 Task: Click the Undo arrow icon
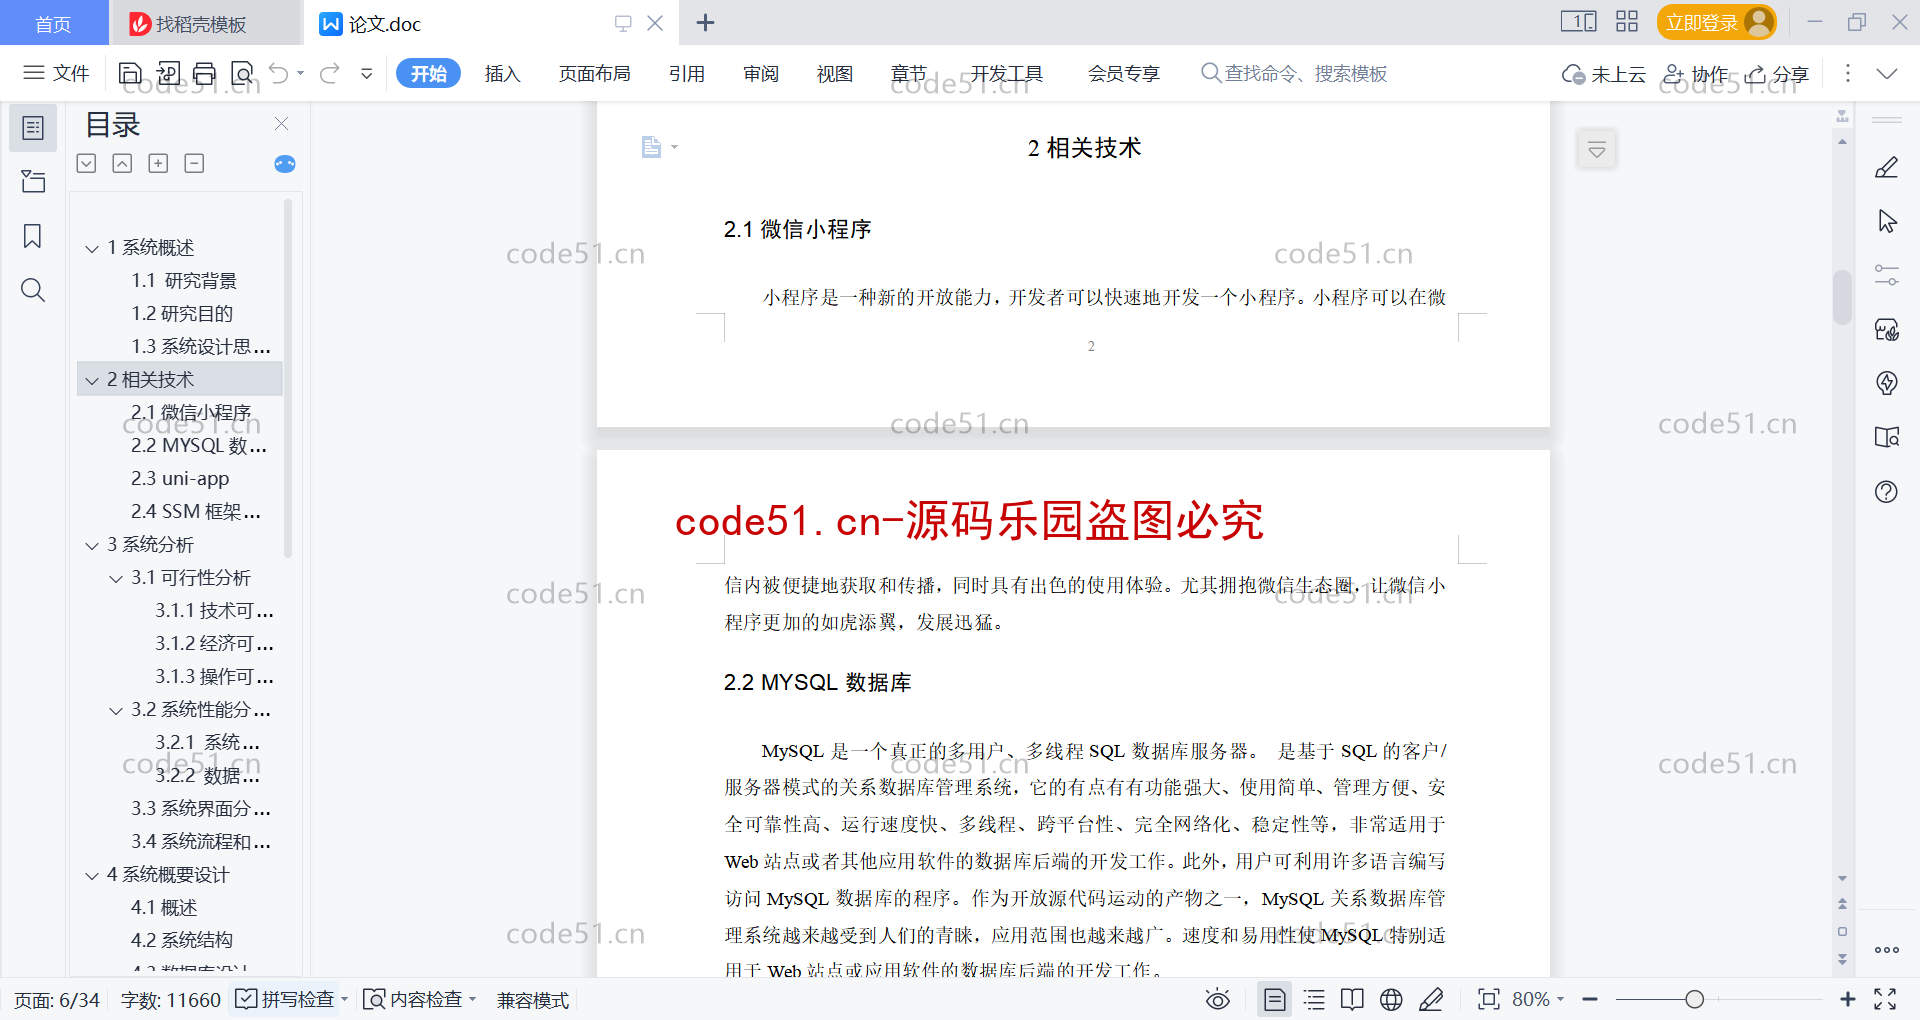click(279, 73)
